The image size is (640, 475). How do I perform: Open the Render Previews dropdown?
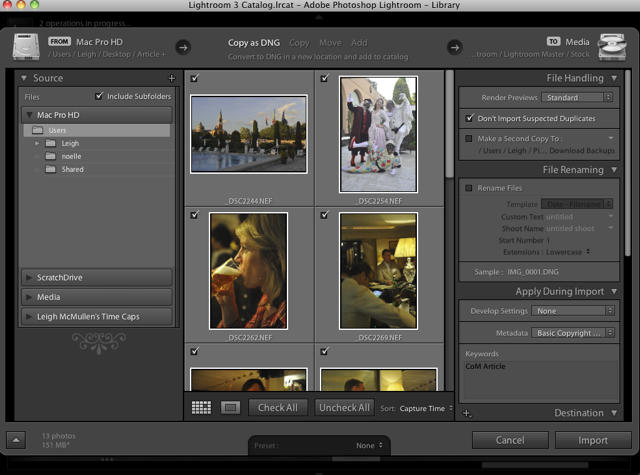[577, 98]
